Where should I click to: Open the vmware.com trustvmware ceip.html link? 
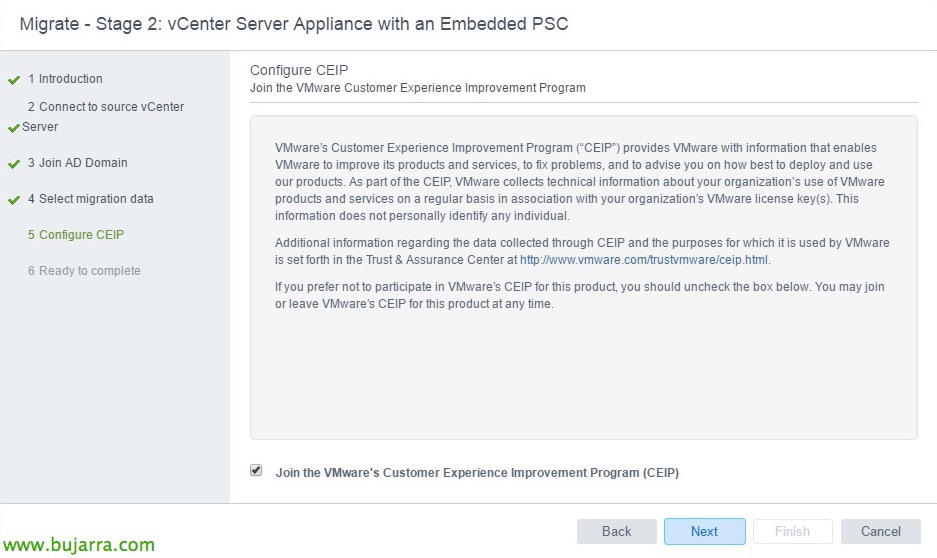coord(644,260)
